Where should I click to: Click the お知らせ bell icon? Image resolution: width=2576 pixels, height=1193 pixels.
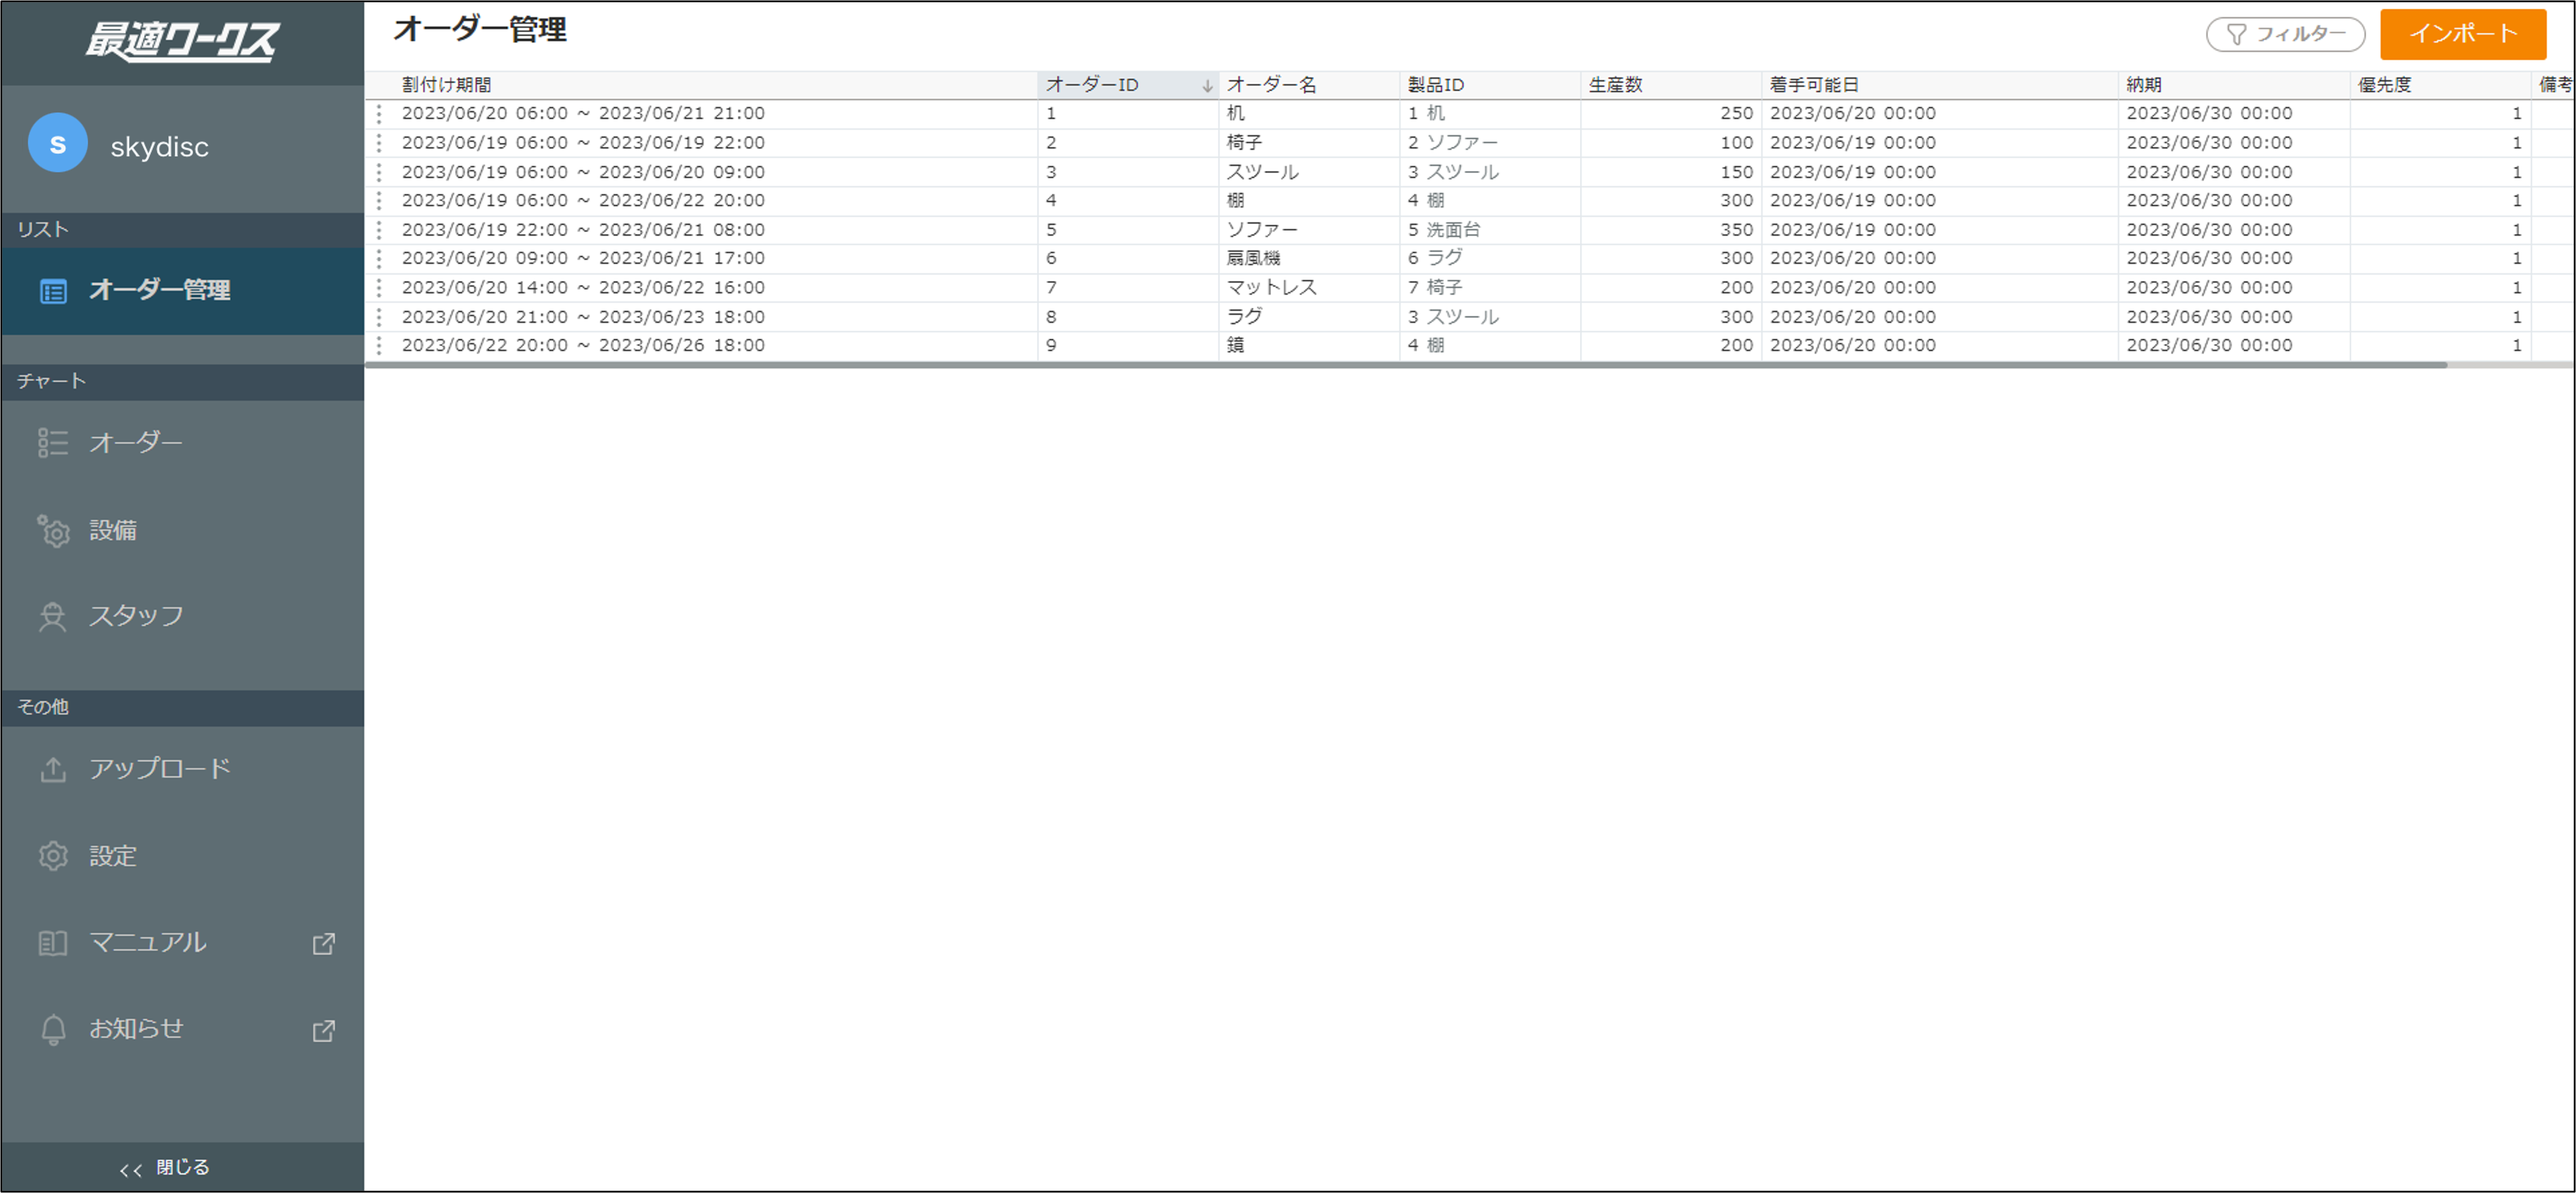tap(53, 1029)
